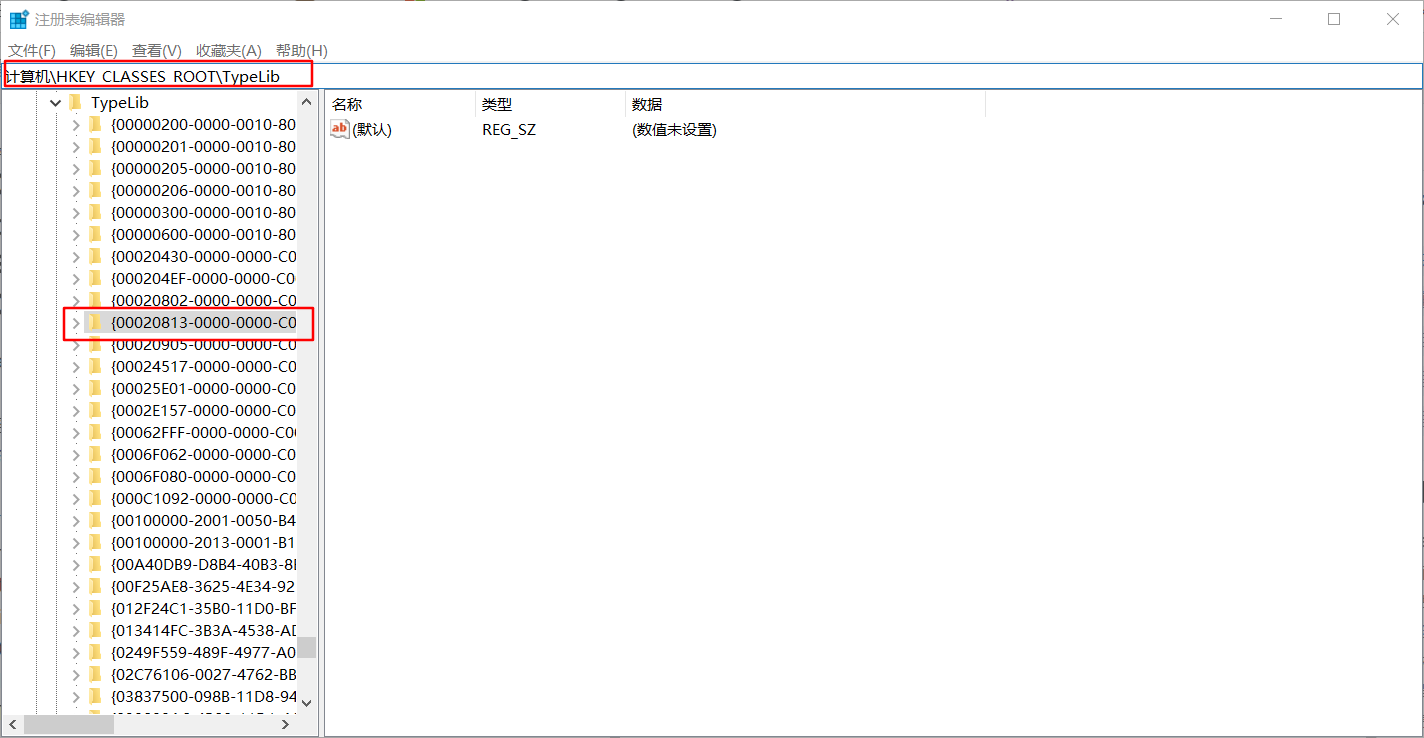Click folder icon of {0006F062-0000-0000-C0 key
The height and width of the screenshot is (738, 1424).
coord(96,454)
